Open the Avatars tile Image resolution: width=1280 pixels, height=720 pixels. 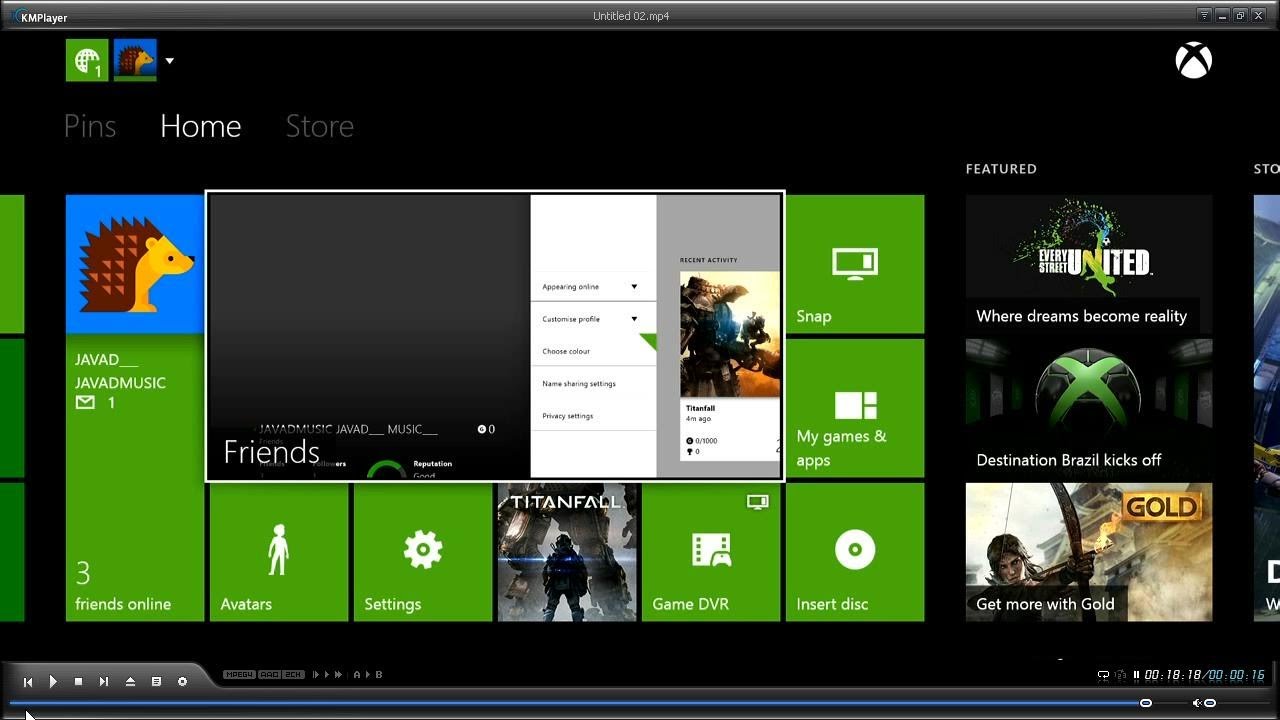click(279, 552)
